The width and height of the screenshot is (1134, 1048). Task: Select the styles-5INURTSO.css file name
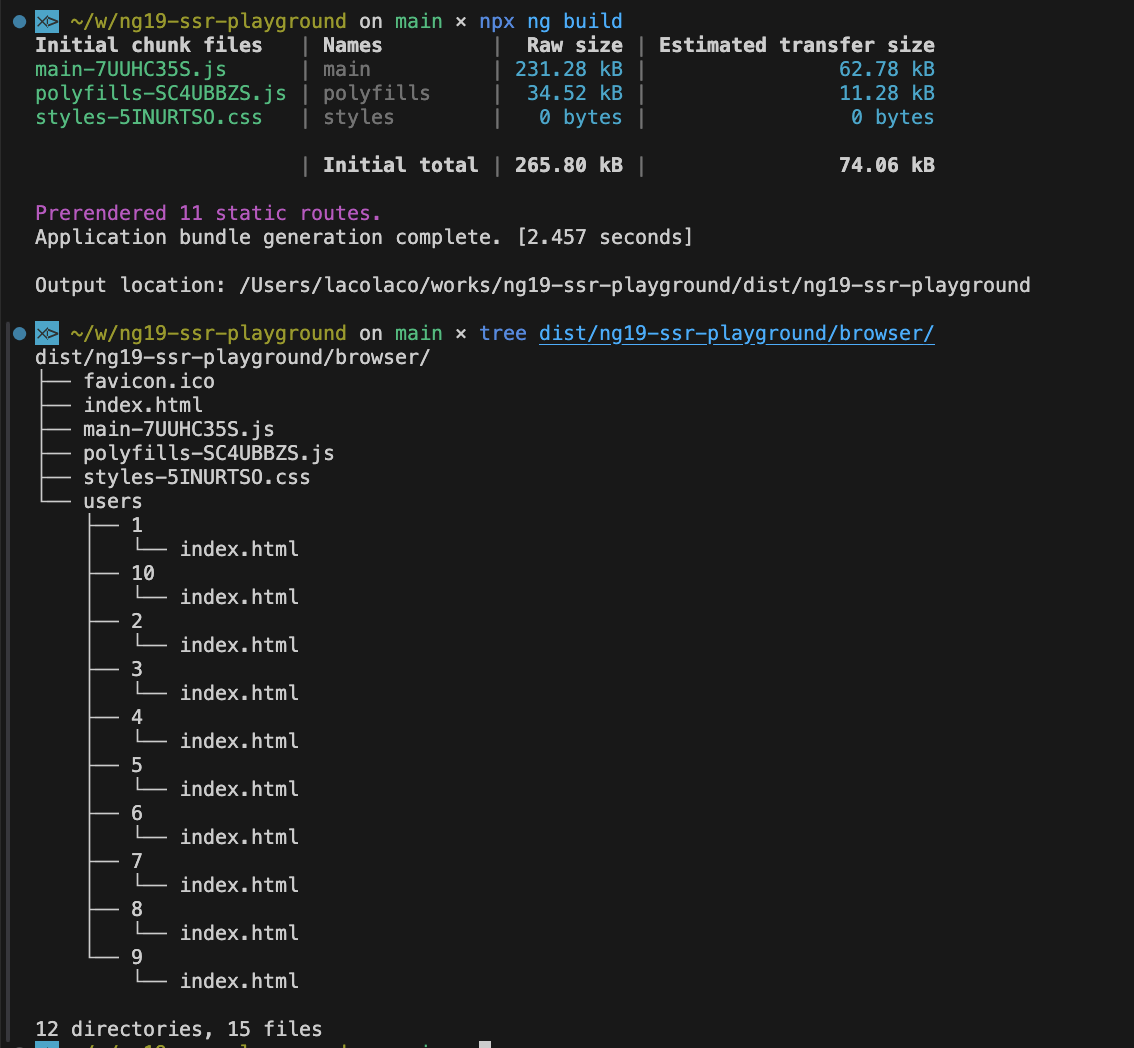pyautogui.click(x=196, y=476)
